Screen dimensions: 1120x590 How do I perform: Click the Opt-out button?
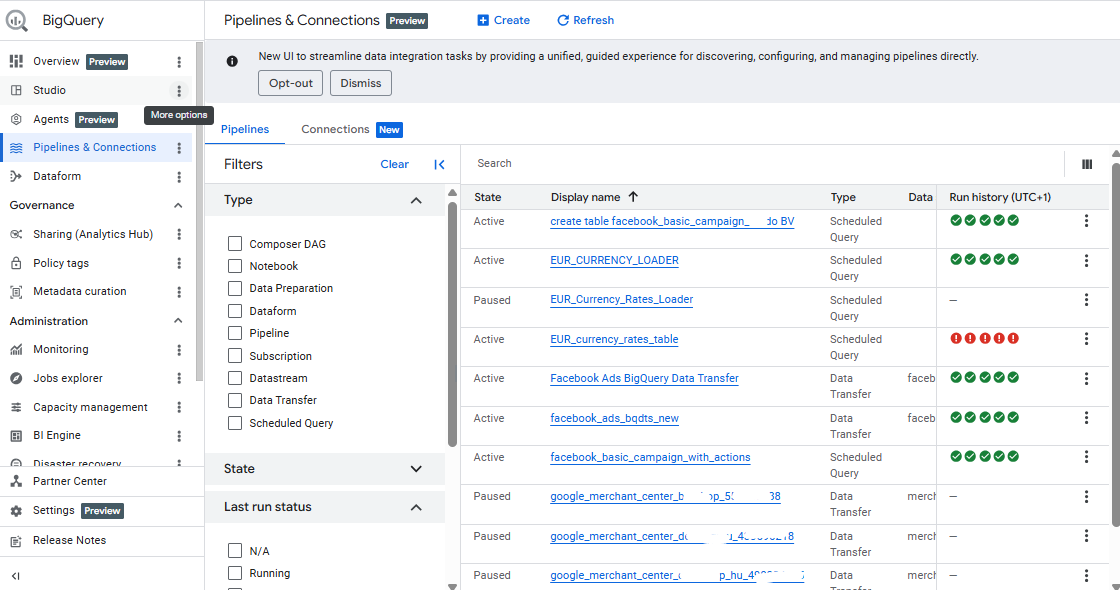291,83
